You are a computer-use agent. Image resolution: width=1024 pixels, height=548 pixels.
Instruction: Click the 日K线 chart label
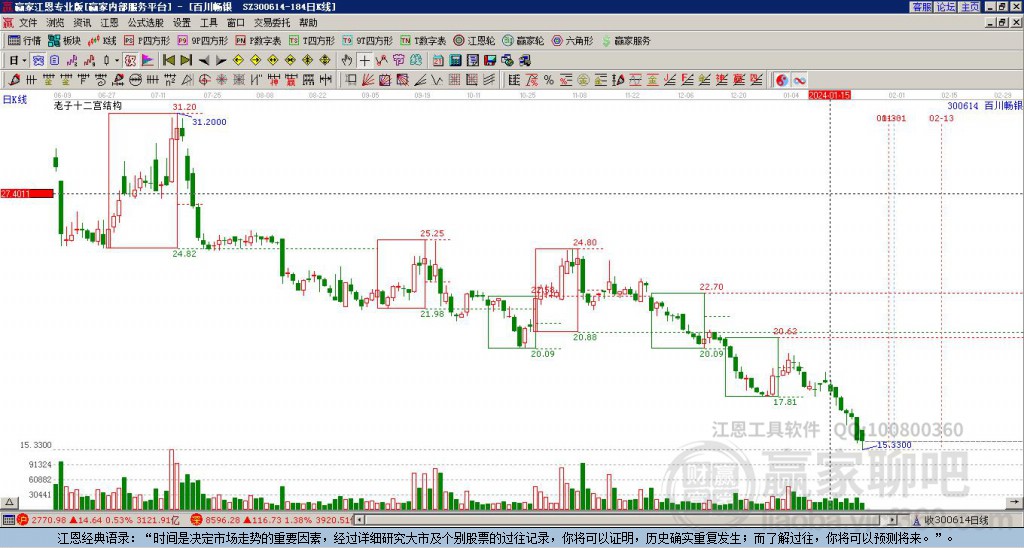[15, 100]
